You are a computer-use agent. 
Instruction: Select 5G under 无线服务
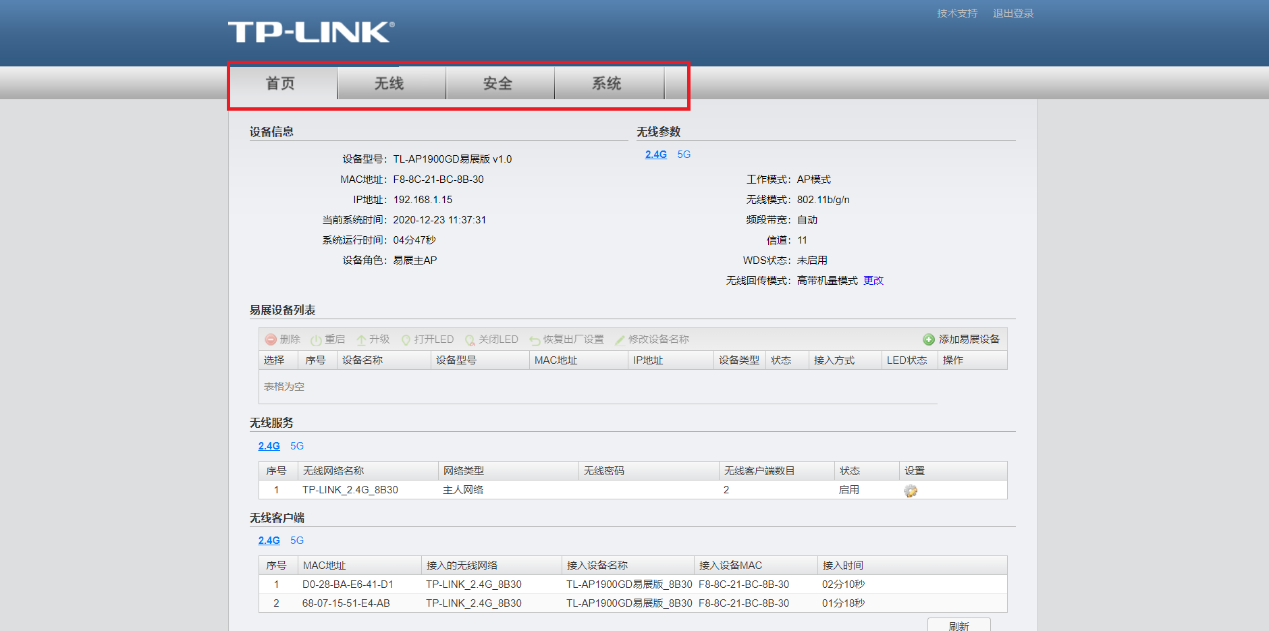click(x=297, y=446)
